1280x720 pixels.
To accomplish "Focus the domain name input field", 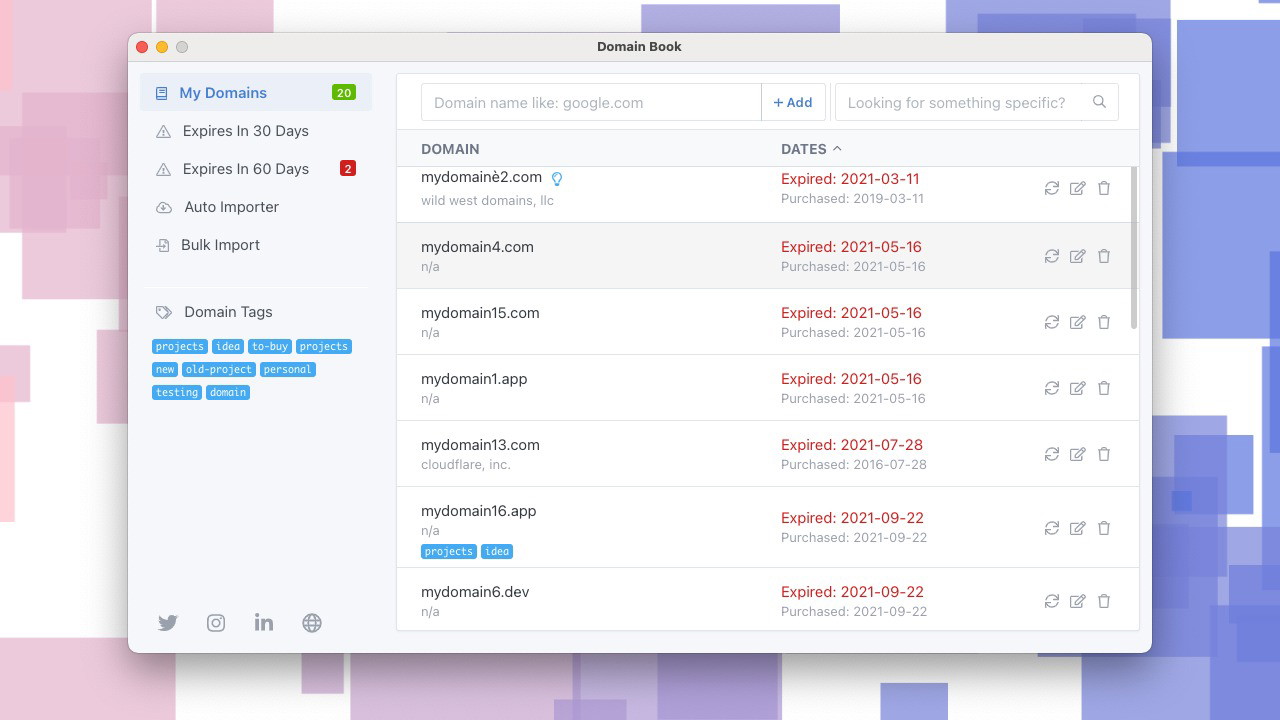I will 590,102.
